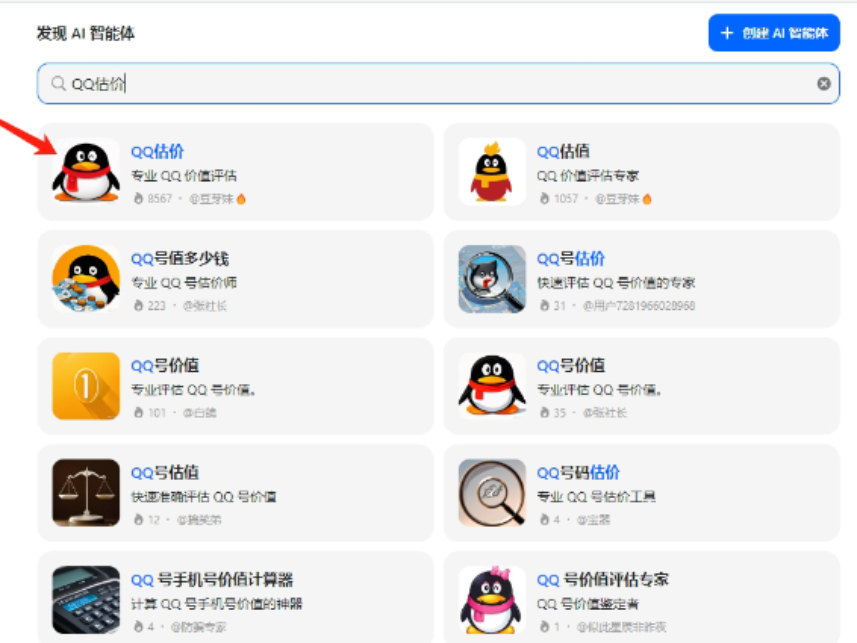Open the QQ估值 avatar with the crowned penguin

492,172
